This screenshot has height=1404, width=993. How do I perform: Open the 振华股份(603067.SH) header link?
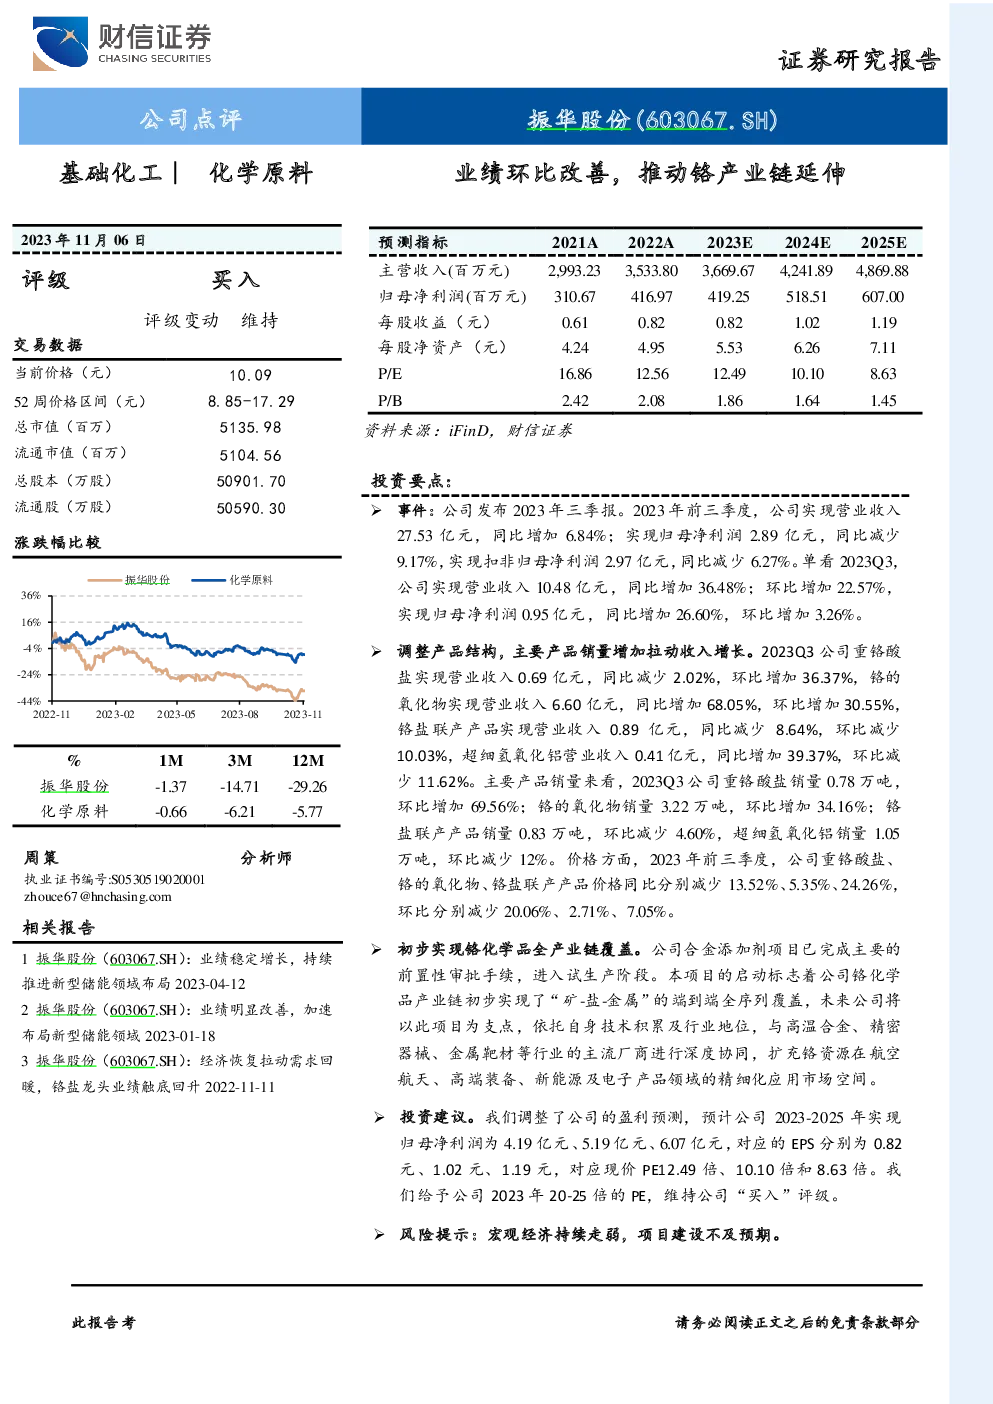(x=652, y=120)
